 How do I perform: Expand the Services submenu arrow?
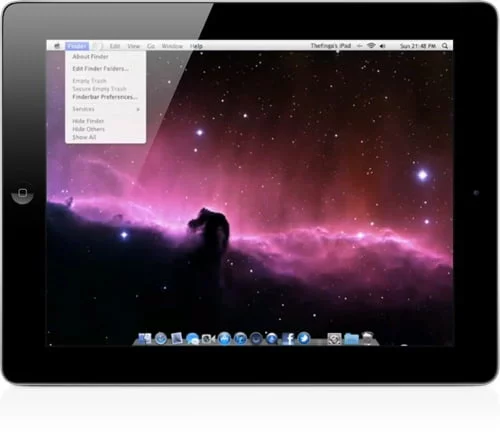[x=138, y=109]
